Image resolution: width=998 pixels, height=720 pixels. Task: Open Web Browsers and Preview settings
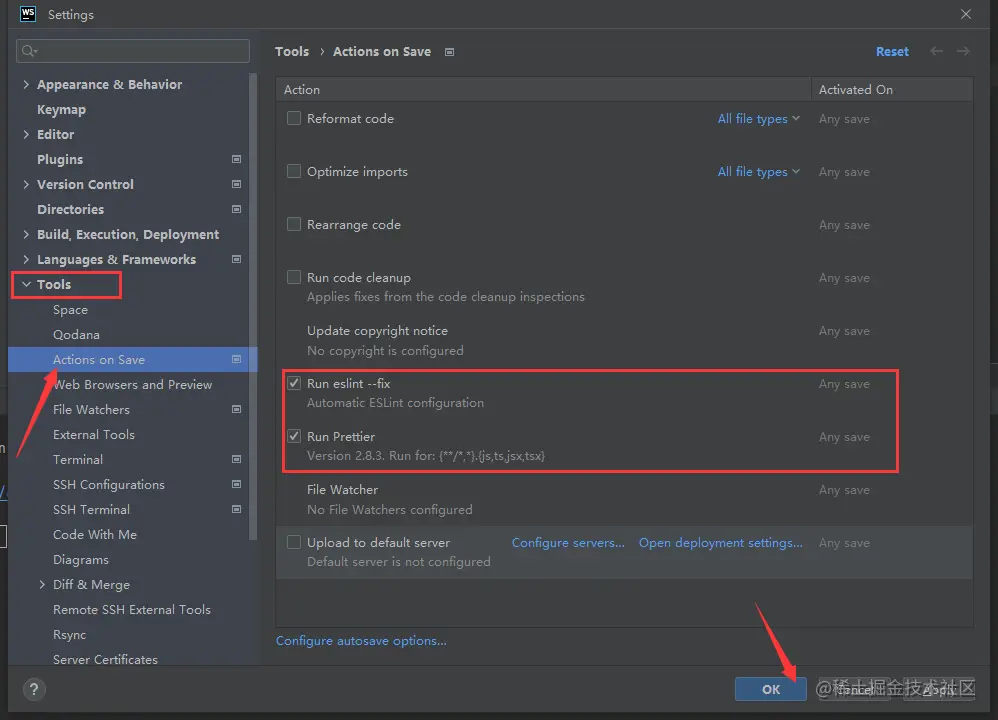coord(132,385)
